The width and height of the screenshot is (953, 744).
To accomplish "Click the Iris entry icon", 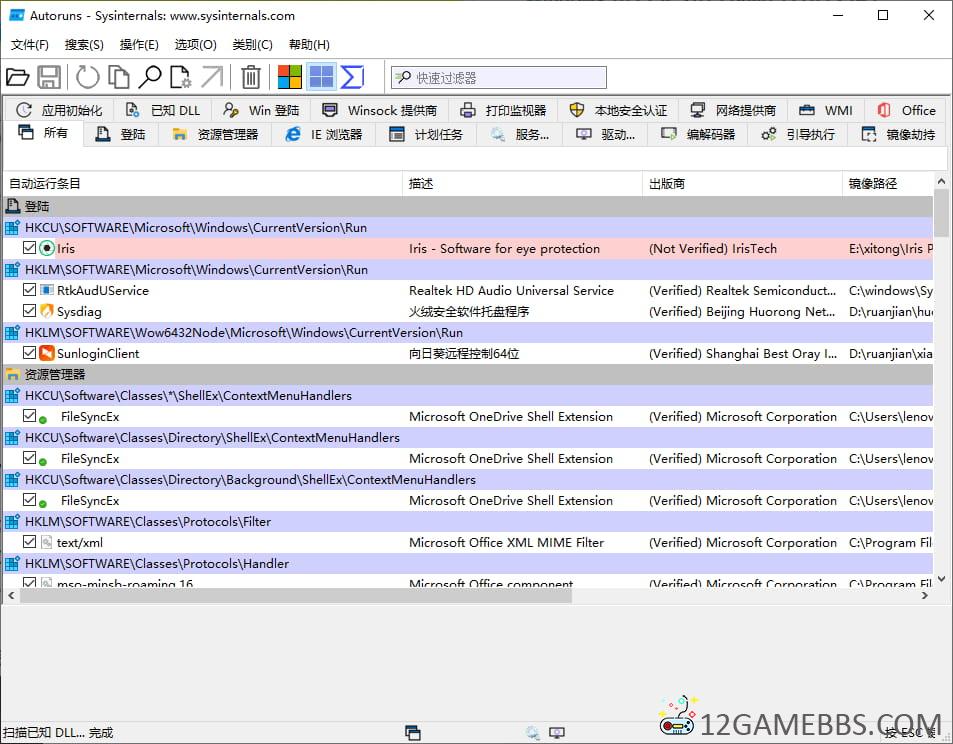I will click(x=47, y=248).
